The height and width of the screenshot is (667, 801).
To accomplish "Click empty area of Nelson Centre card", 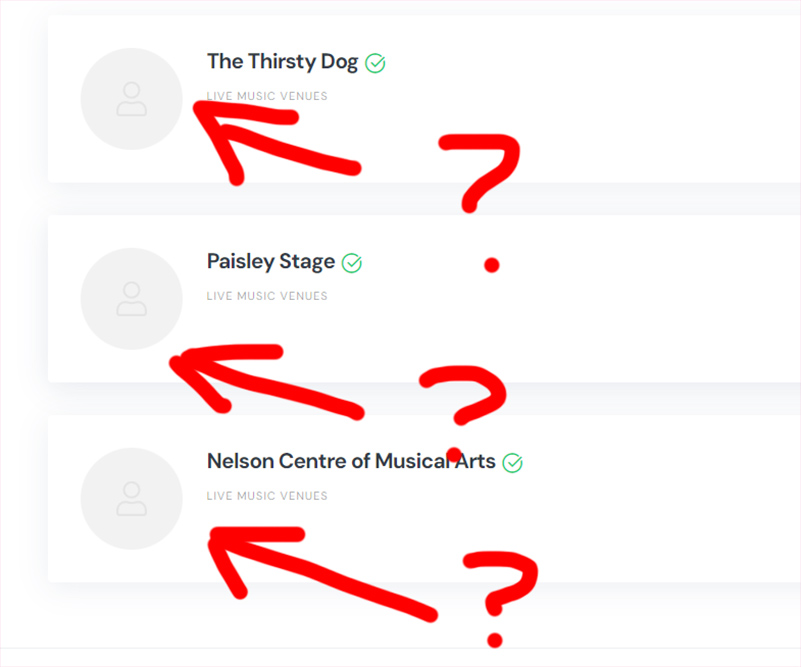I will pyautogui.click(x=639, y=498).
